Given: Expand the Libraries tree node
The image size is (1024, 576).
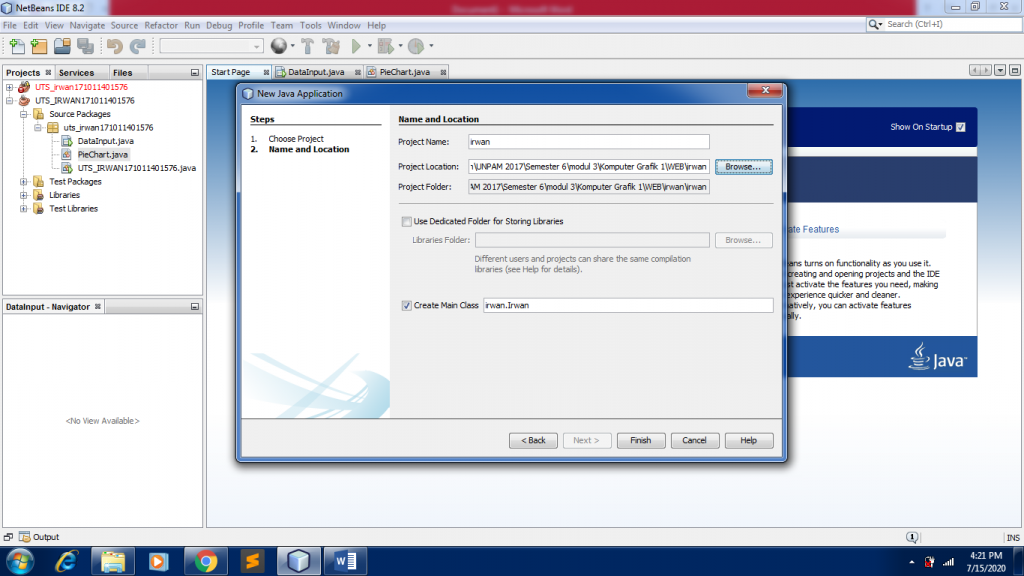Looking at the screenshot, I should [x=24, y=195].
